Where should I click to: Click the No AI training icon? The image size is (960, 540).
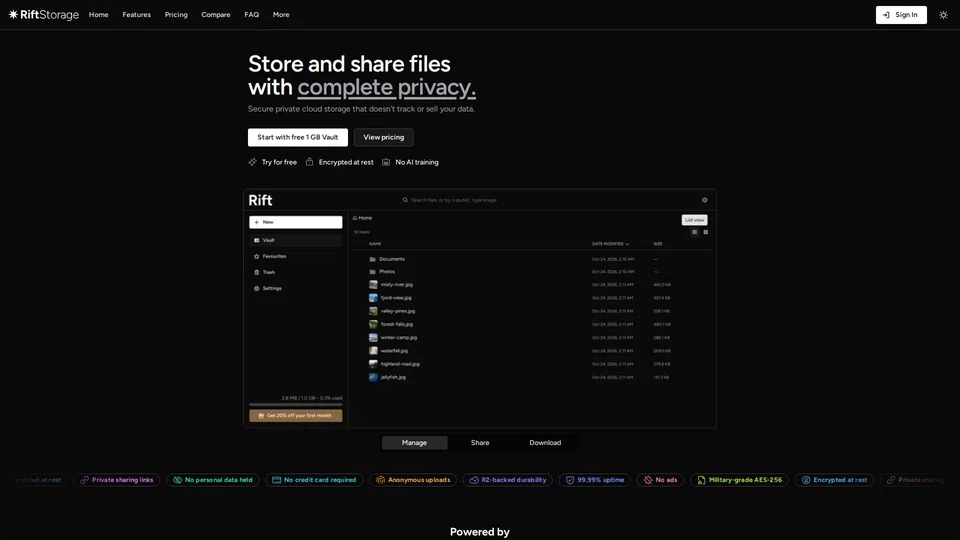pyautogui.click(x=386, y=162)
